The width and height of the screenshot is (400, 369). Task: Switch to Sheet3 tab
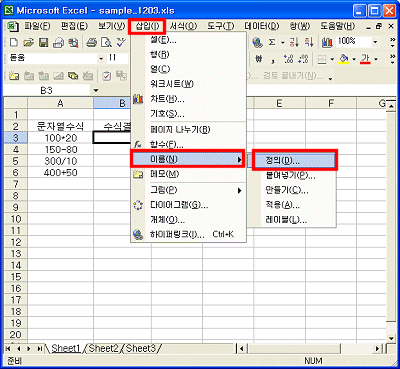pyautogui.click(x=141, y=348)
